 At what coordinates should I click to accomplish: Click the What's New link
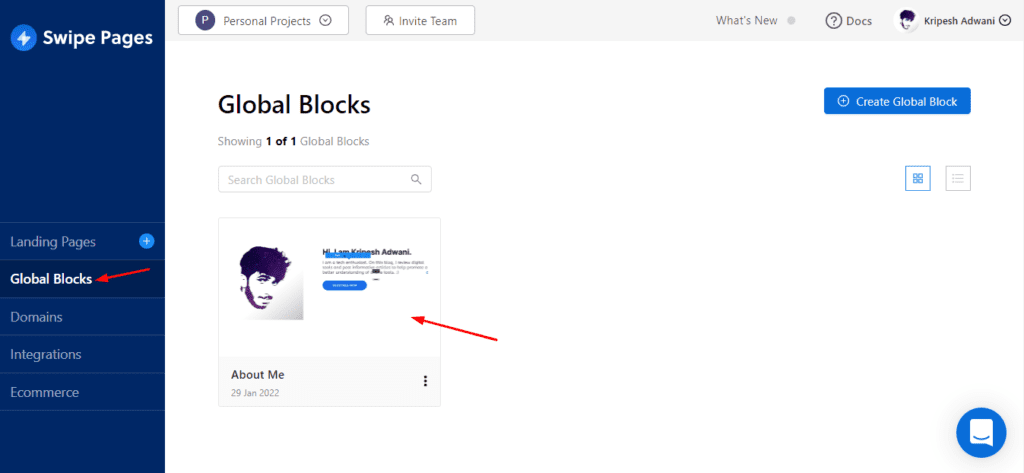pos(746,21)
